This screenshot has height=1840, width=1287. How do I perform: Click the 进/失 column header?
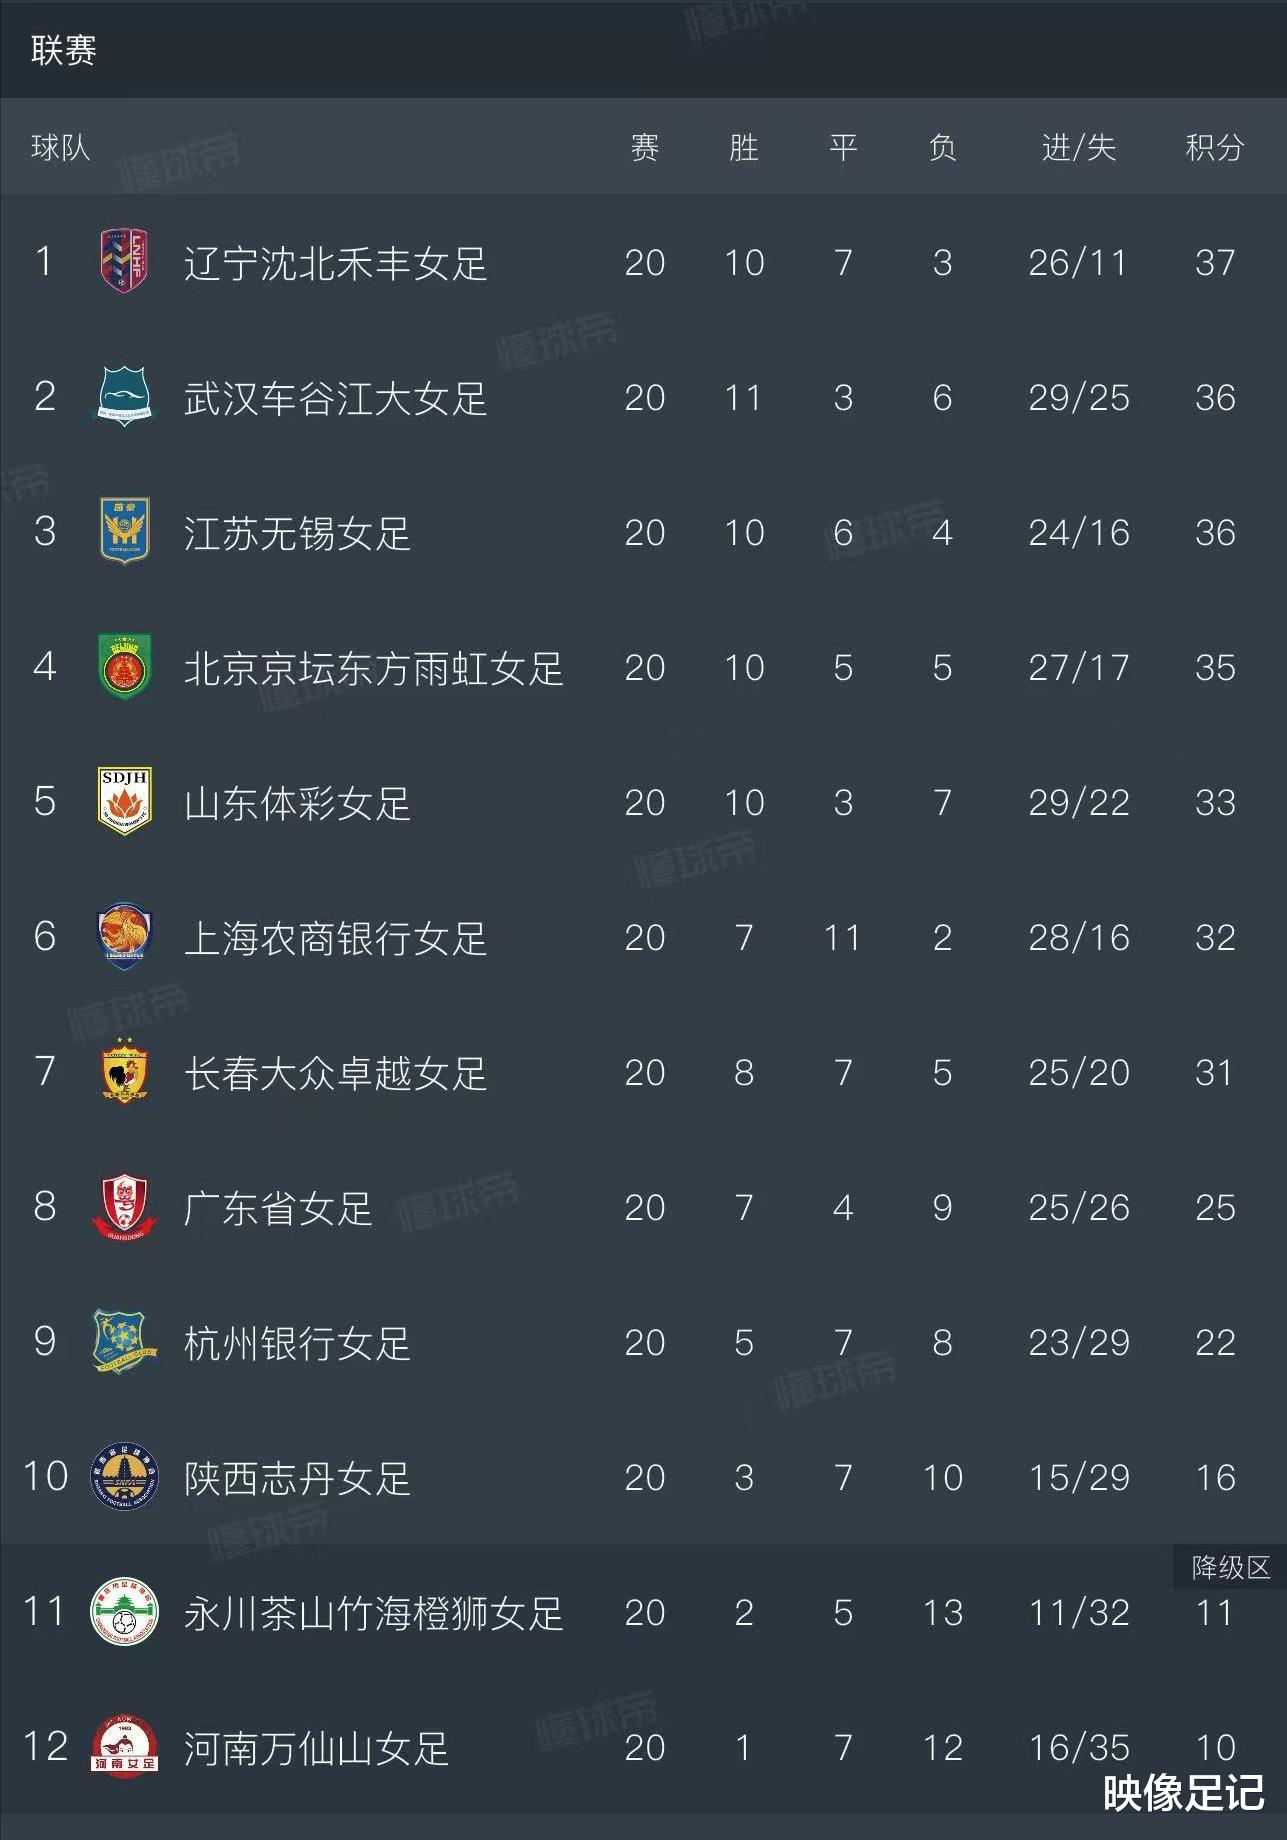[1078, 148]
